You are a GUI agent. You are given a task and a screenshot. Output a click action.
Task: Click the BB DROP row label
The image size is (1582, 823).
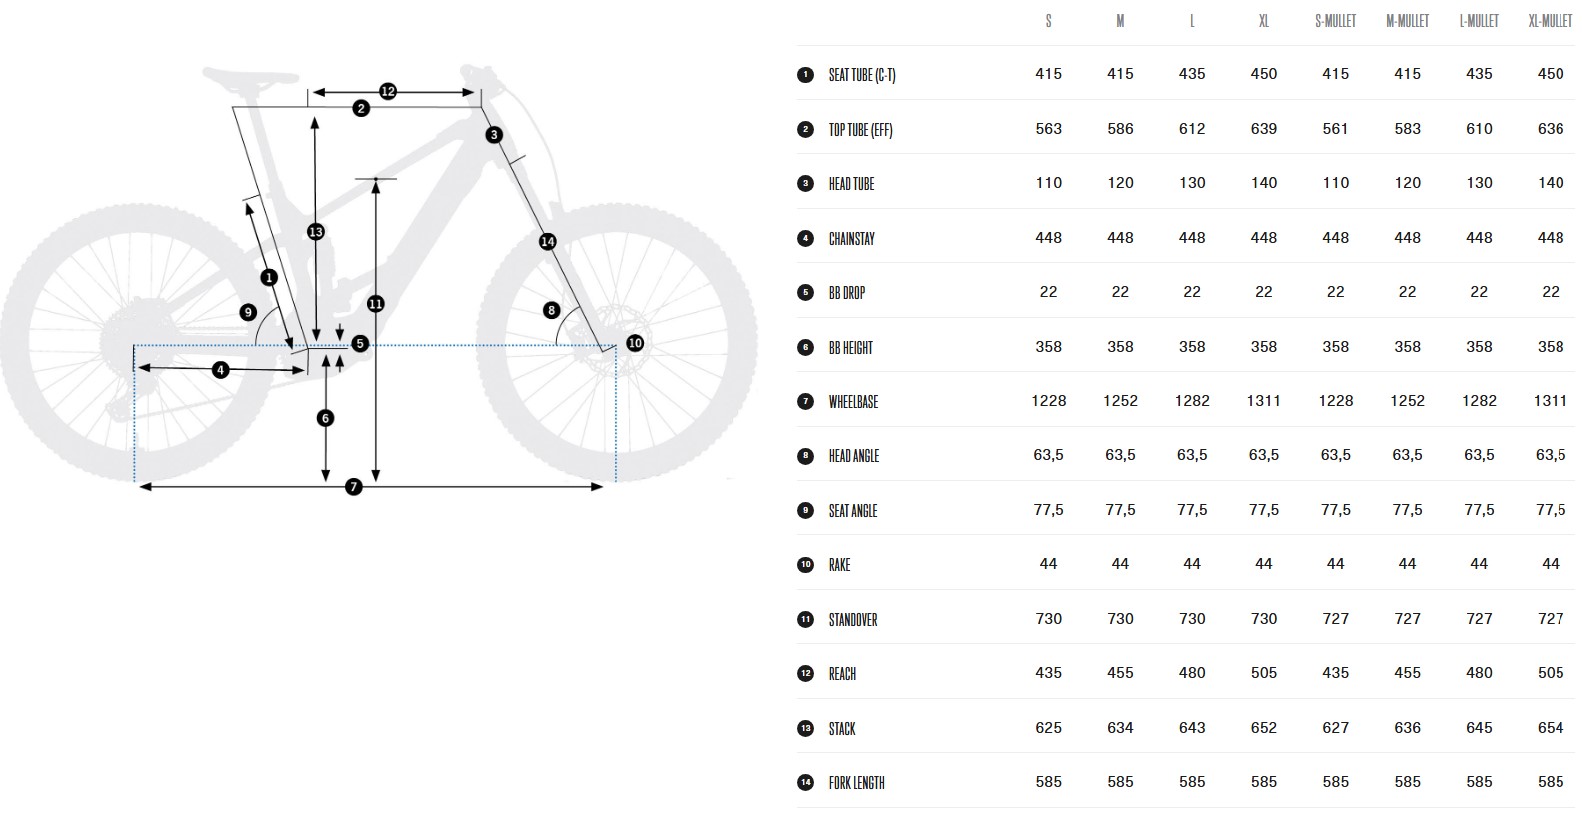point(847,293)
